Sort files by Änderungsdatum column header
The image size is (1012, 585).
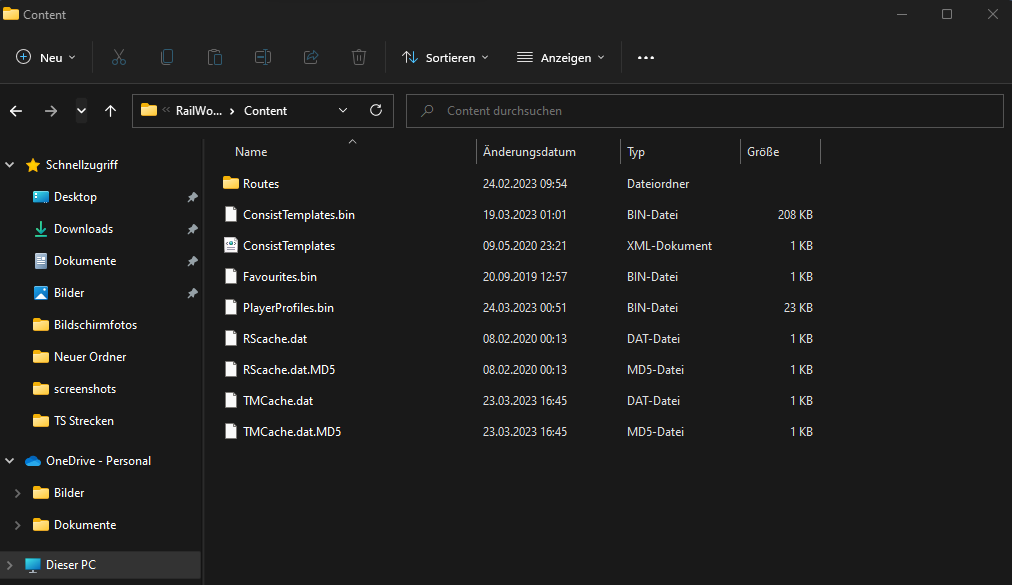[x=529, y=152]
